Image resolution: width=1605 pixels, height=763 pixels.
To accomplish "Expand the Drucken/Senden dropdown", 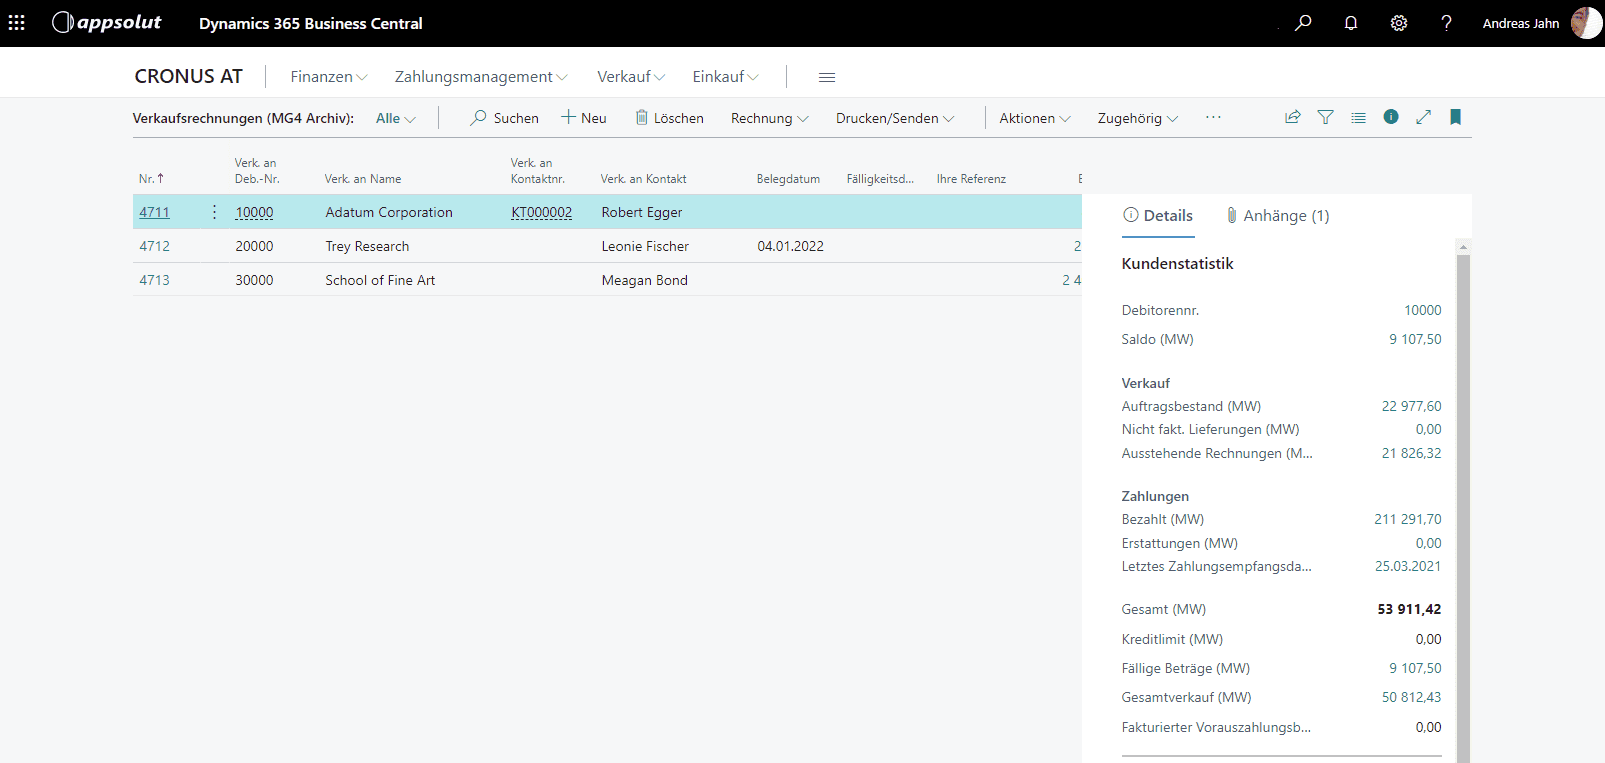I will click(894, 118).
